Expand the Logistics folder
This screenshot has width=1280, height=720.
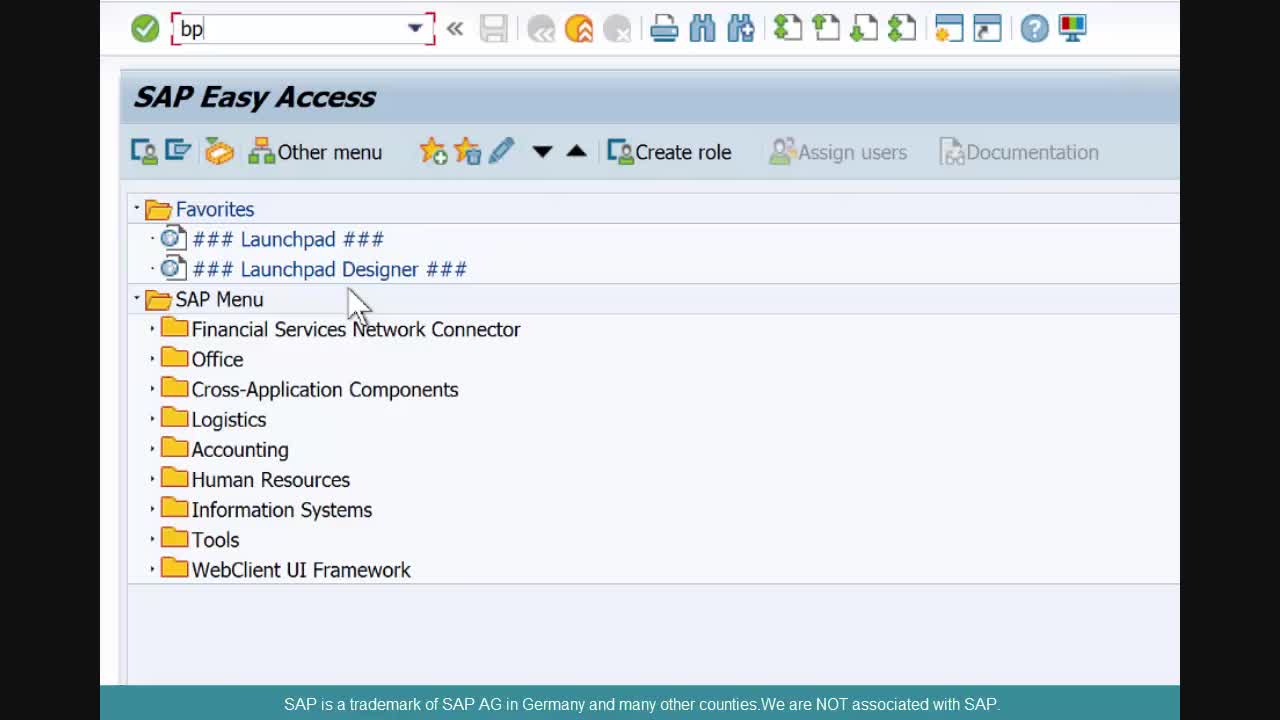[153, 419]
